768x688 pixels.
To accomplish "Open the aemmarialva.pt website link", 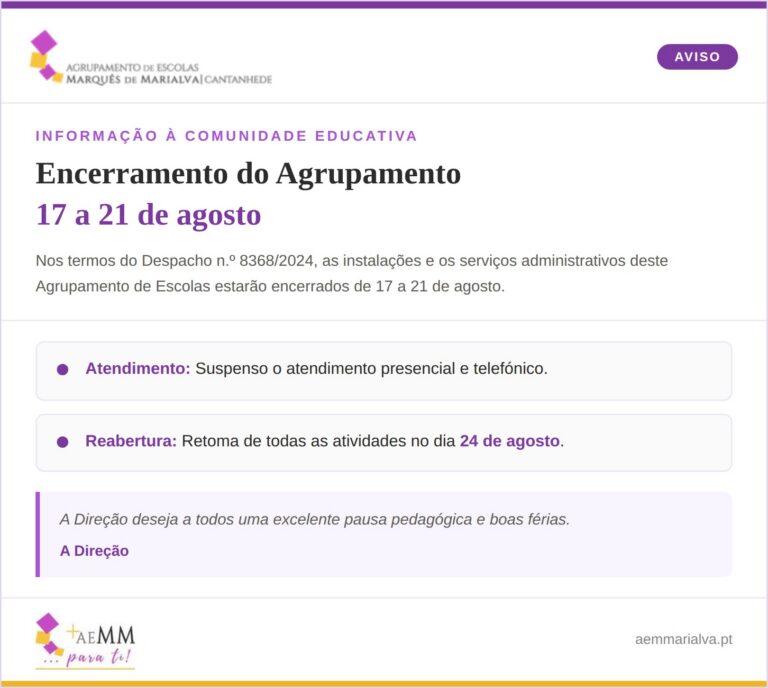I will tap(683, 640).
